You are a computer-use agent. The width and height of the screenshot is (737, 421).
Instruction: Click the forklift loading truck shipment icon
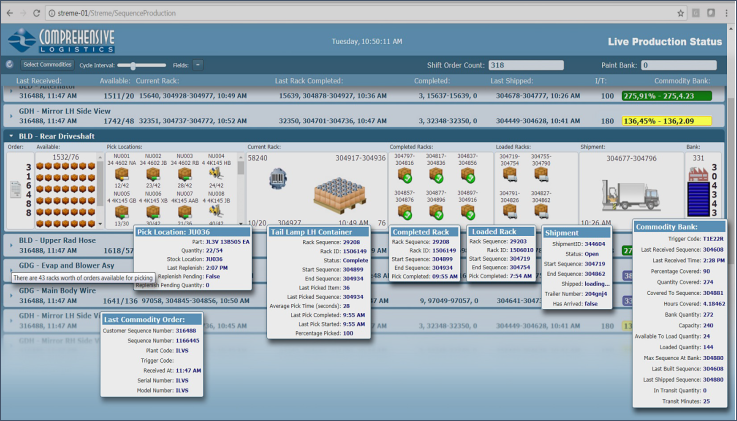coord(631,195)
